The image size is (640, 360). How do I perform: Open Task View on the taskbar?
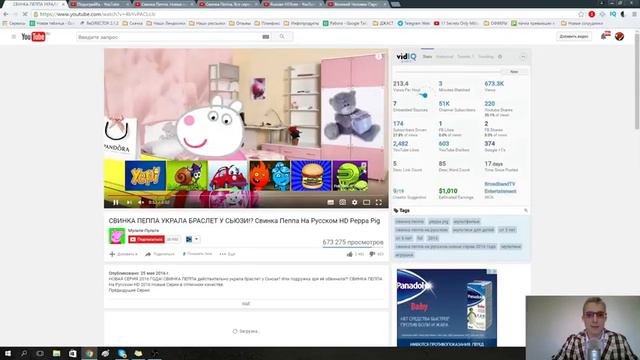click(x=40, y=353)
